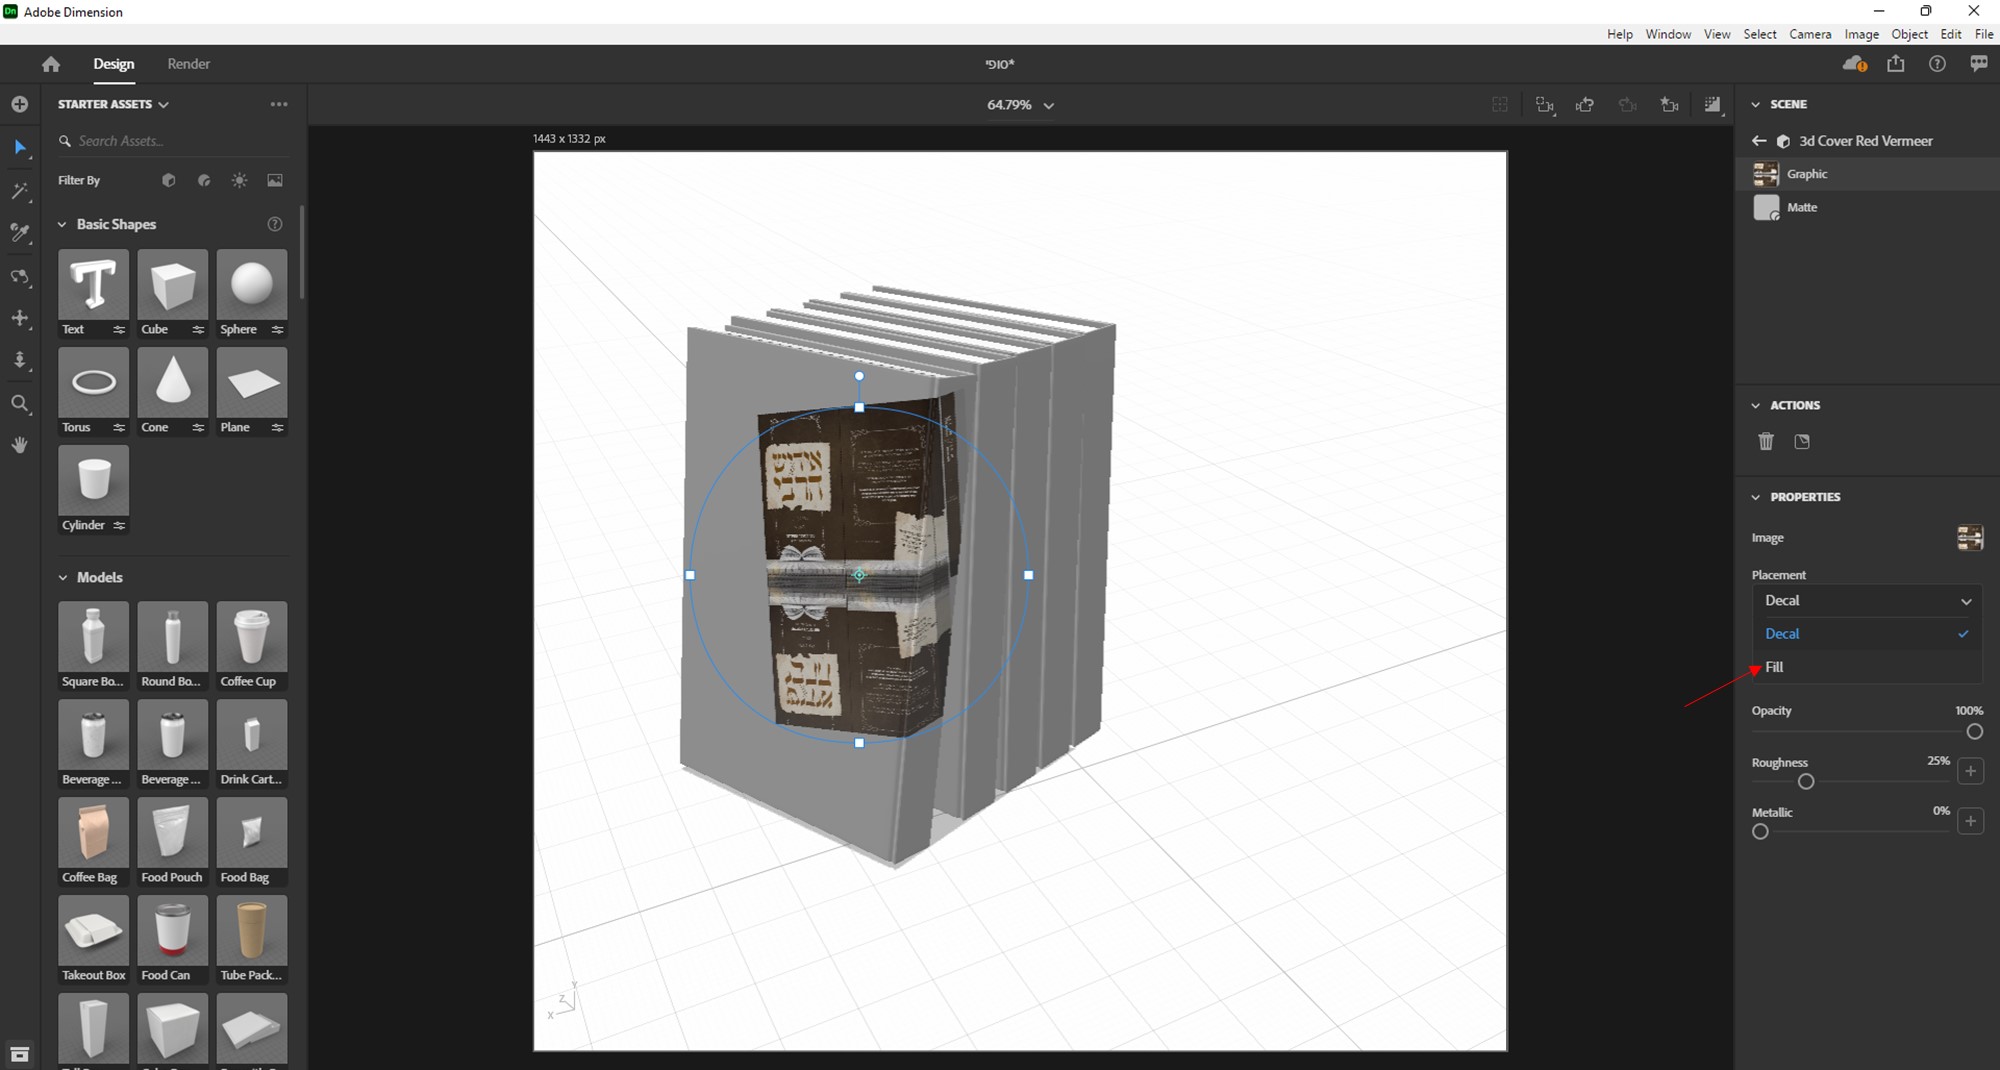The width and height of the screenshot is (2000, 1070).
Task: Open the feedback speech bubble
Action: (1979, 64)
